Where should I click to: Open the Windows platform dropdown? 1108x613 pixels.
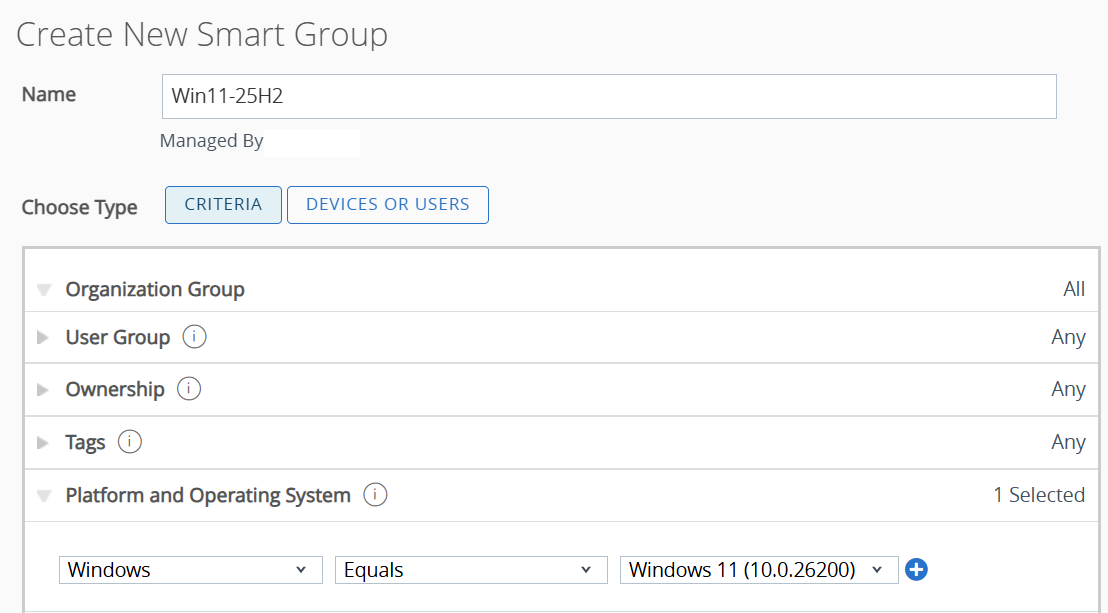coord(191,570)
